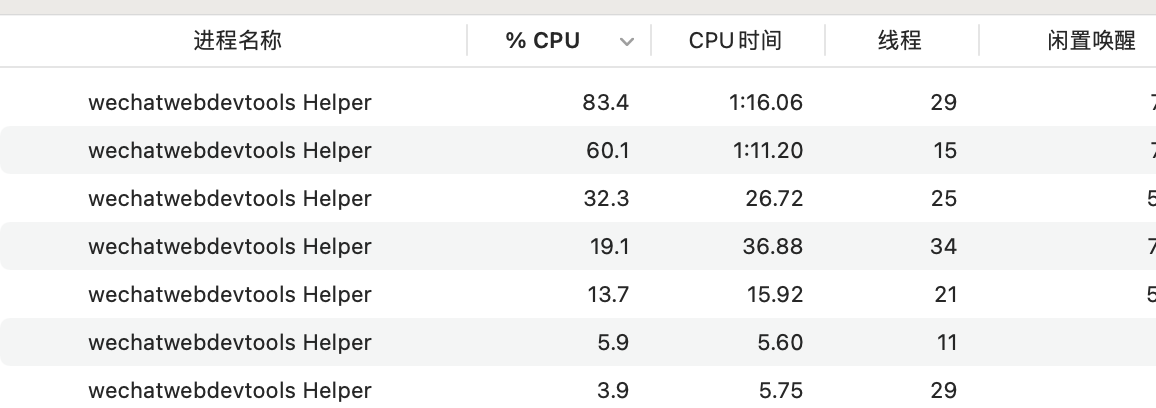The height and width of the screenshot is (408, 1156).
Task: Sort processes by CPU 时间 column
Action: pos(735,41)
